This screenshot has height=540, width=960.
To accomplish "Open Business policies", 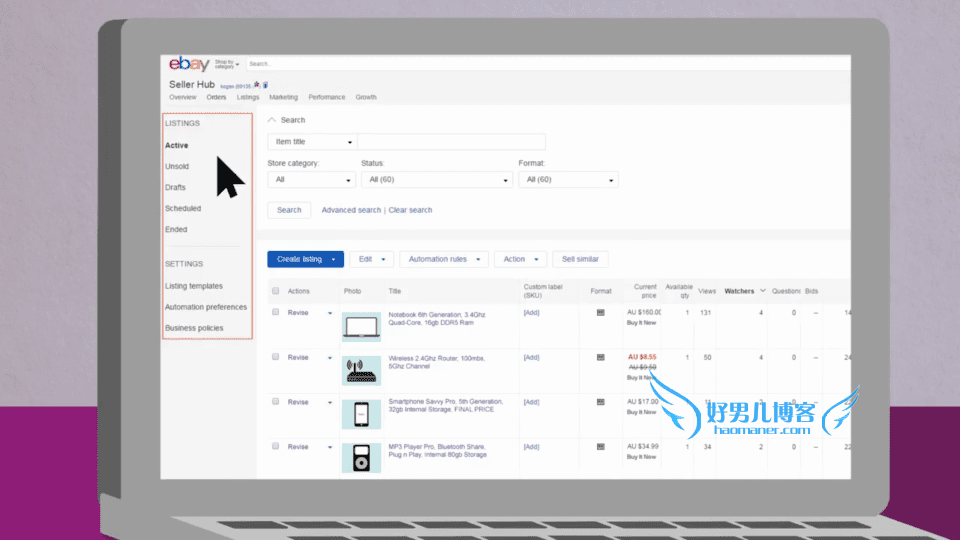I will [x=194, y=328].
